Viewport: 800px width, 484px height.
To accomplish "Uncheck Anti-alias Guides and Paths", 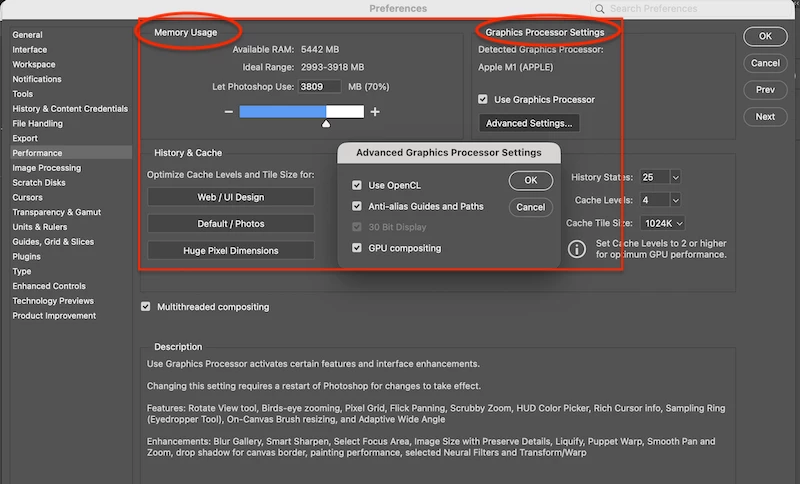I will tap(357, 206).
